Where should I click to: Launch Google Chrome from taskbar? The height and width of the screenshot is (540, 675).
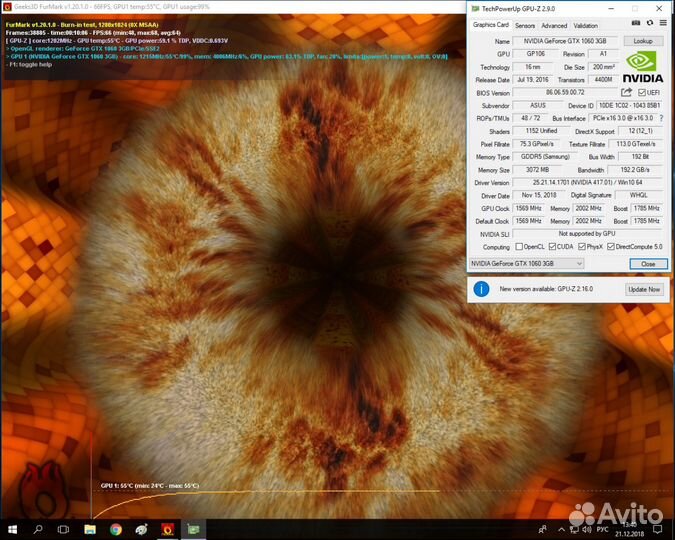click(x=115, y=529)
